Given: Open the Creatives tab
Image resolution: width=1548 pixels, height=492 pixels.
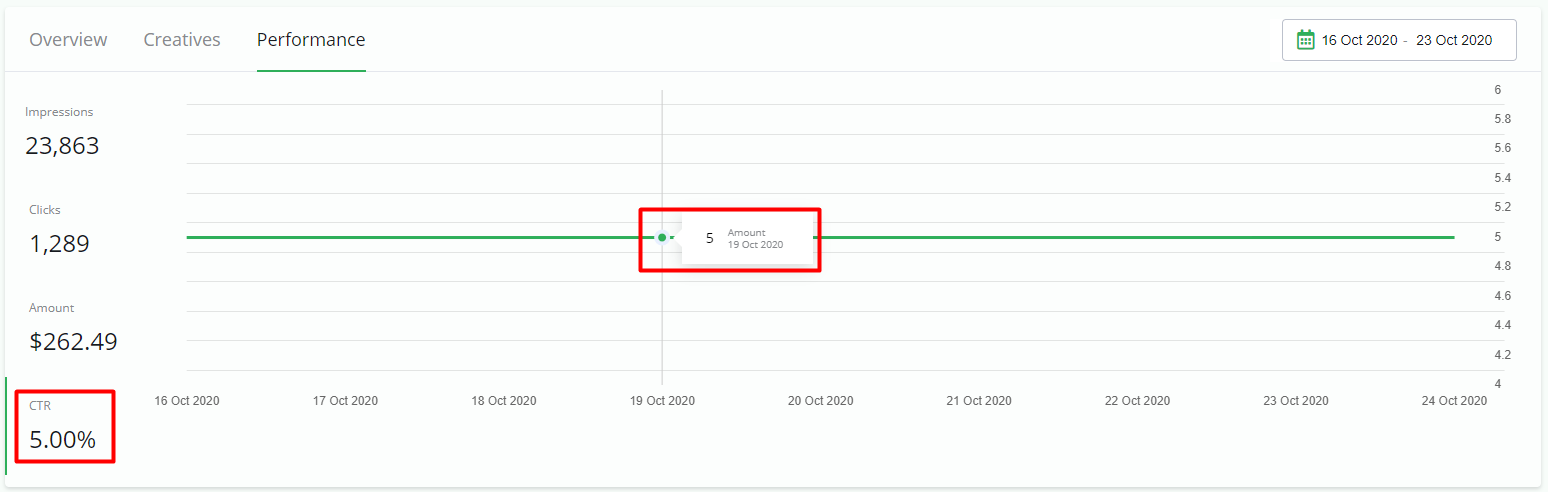Looking at the screenshot, I should 182,40.
